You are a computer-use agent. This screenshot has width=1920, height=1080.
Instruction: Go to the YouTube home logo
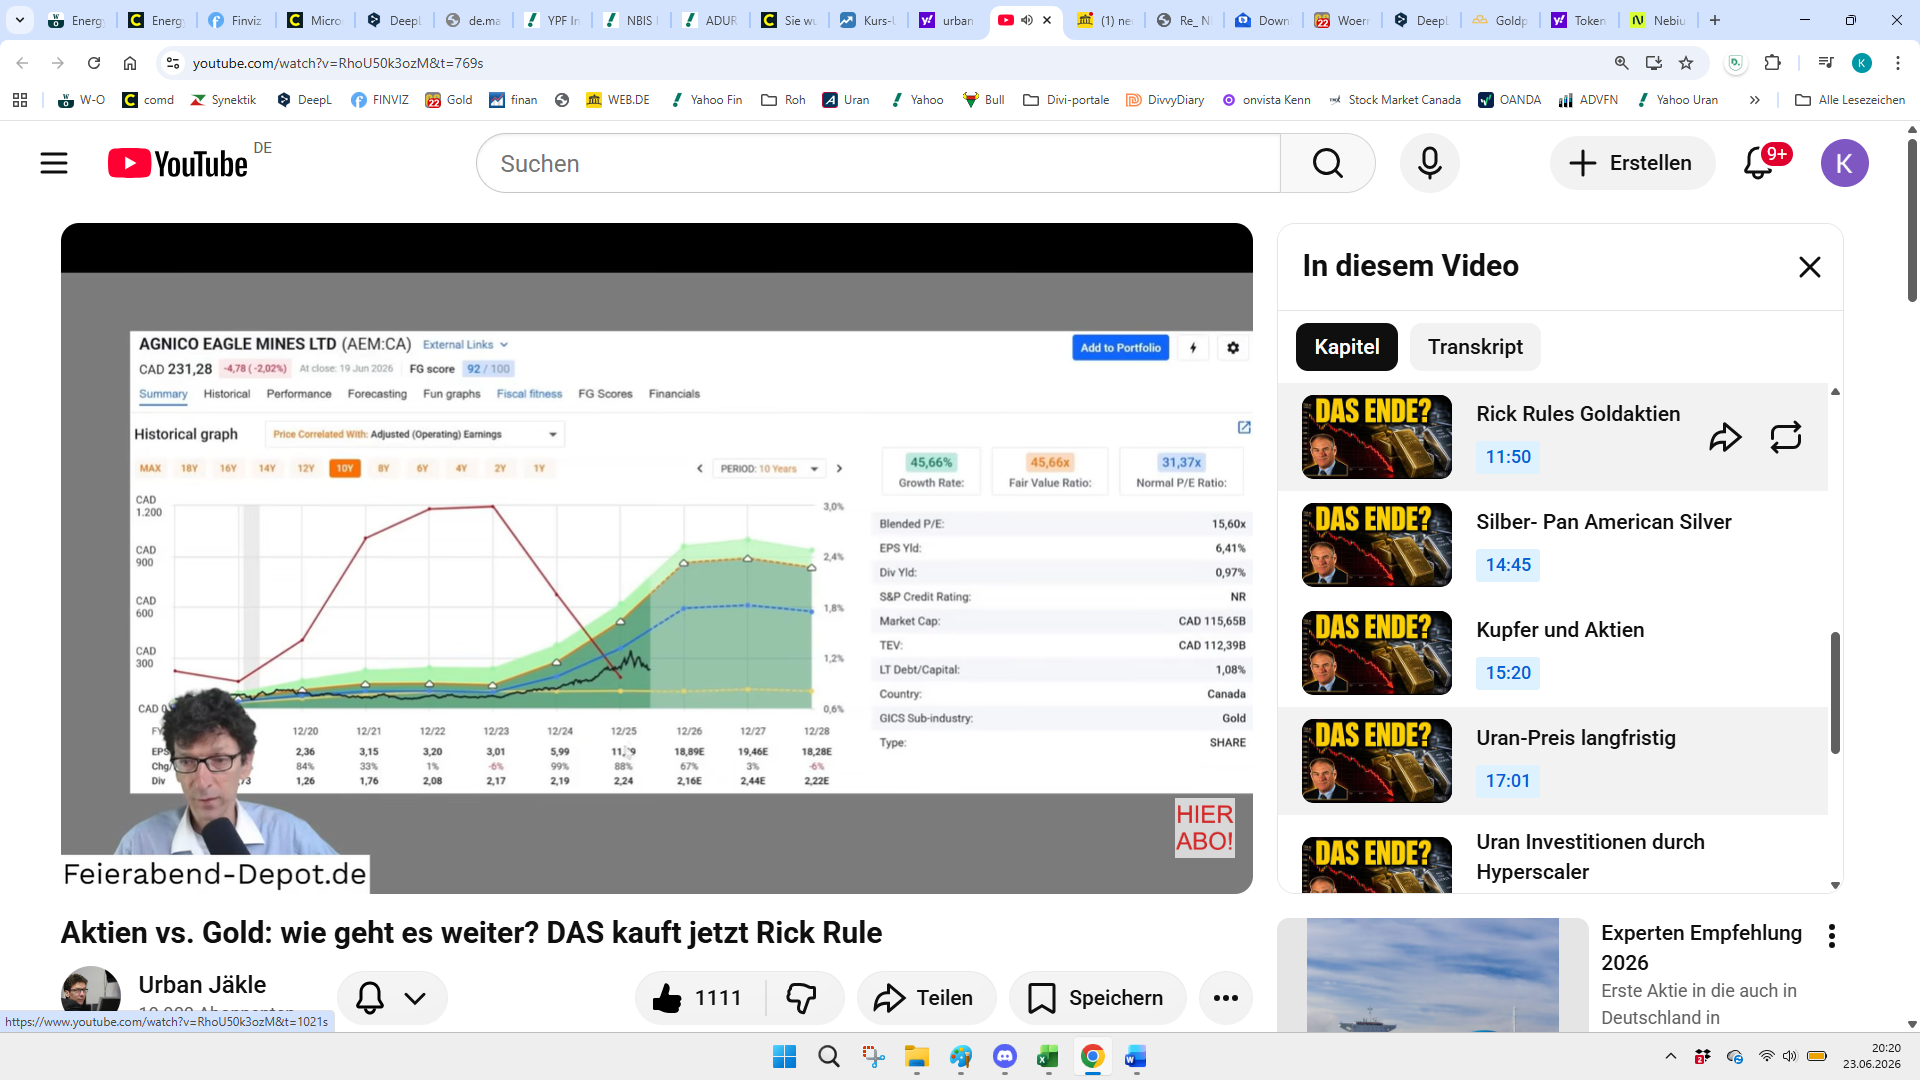pyautogui.click(x=178, y=163)
